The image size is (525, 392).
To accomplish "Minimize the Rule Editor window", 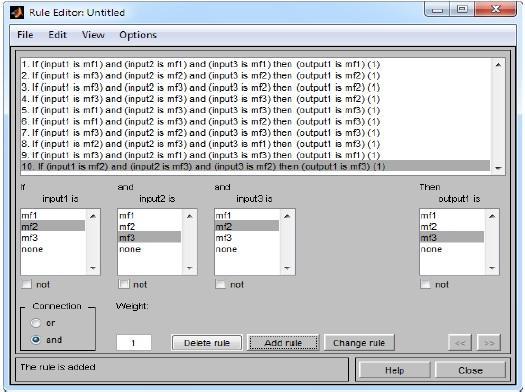I will tap(437, 10).
